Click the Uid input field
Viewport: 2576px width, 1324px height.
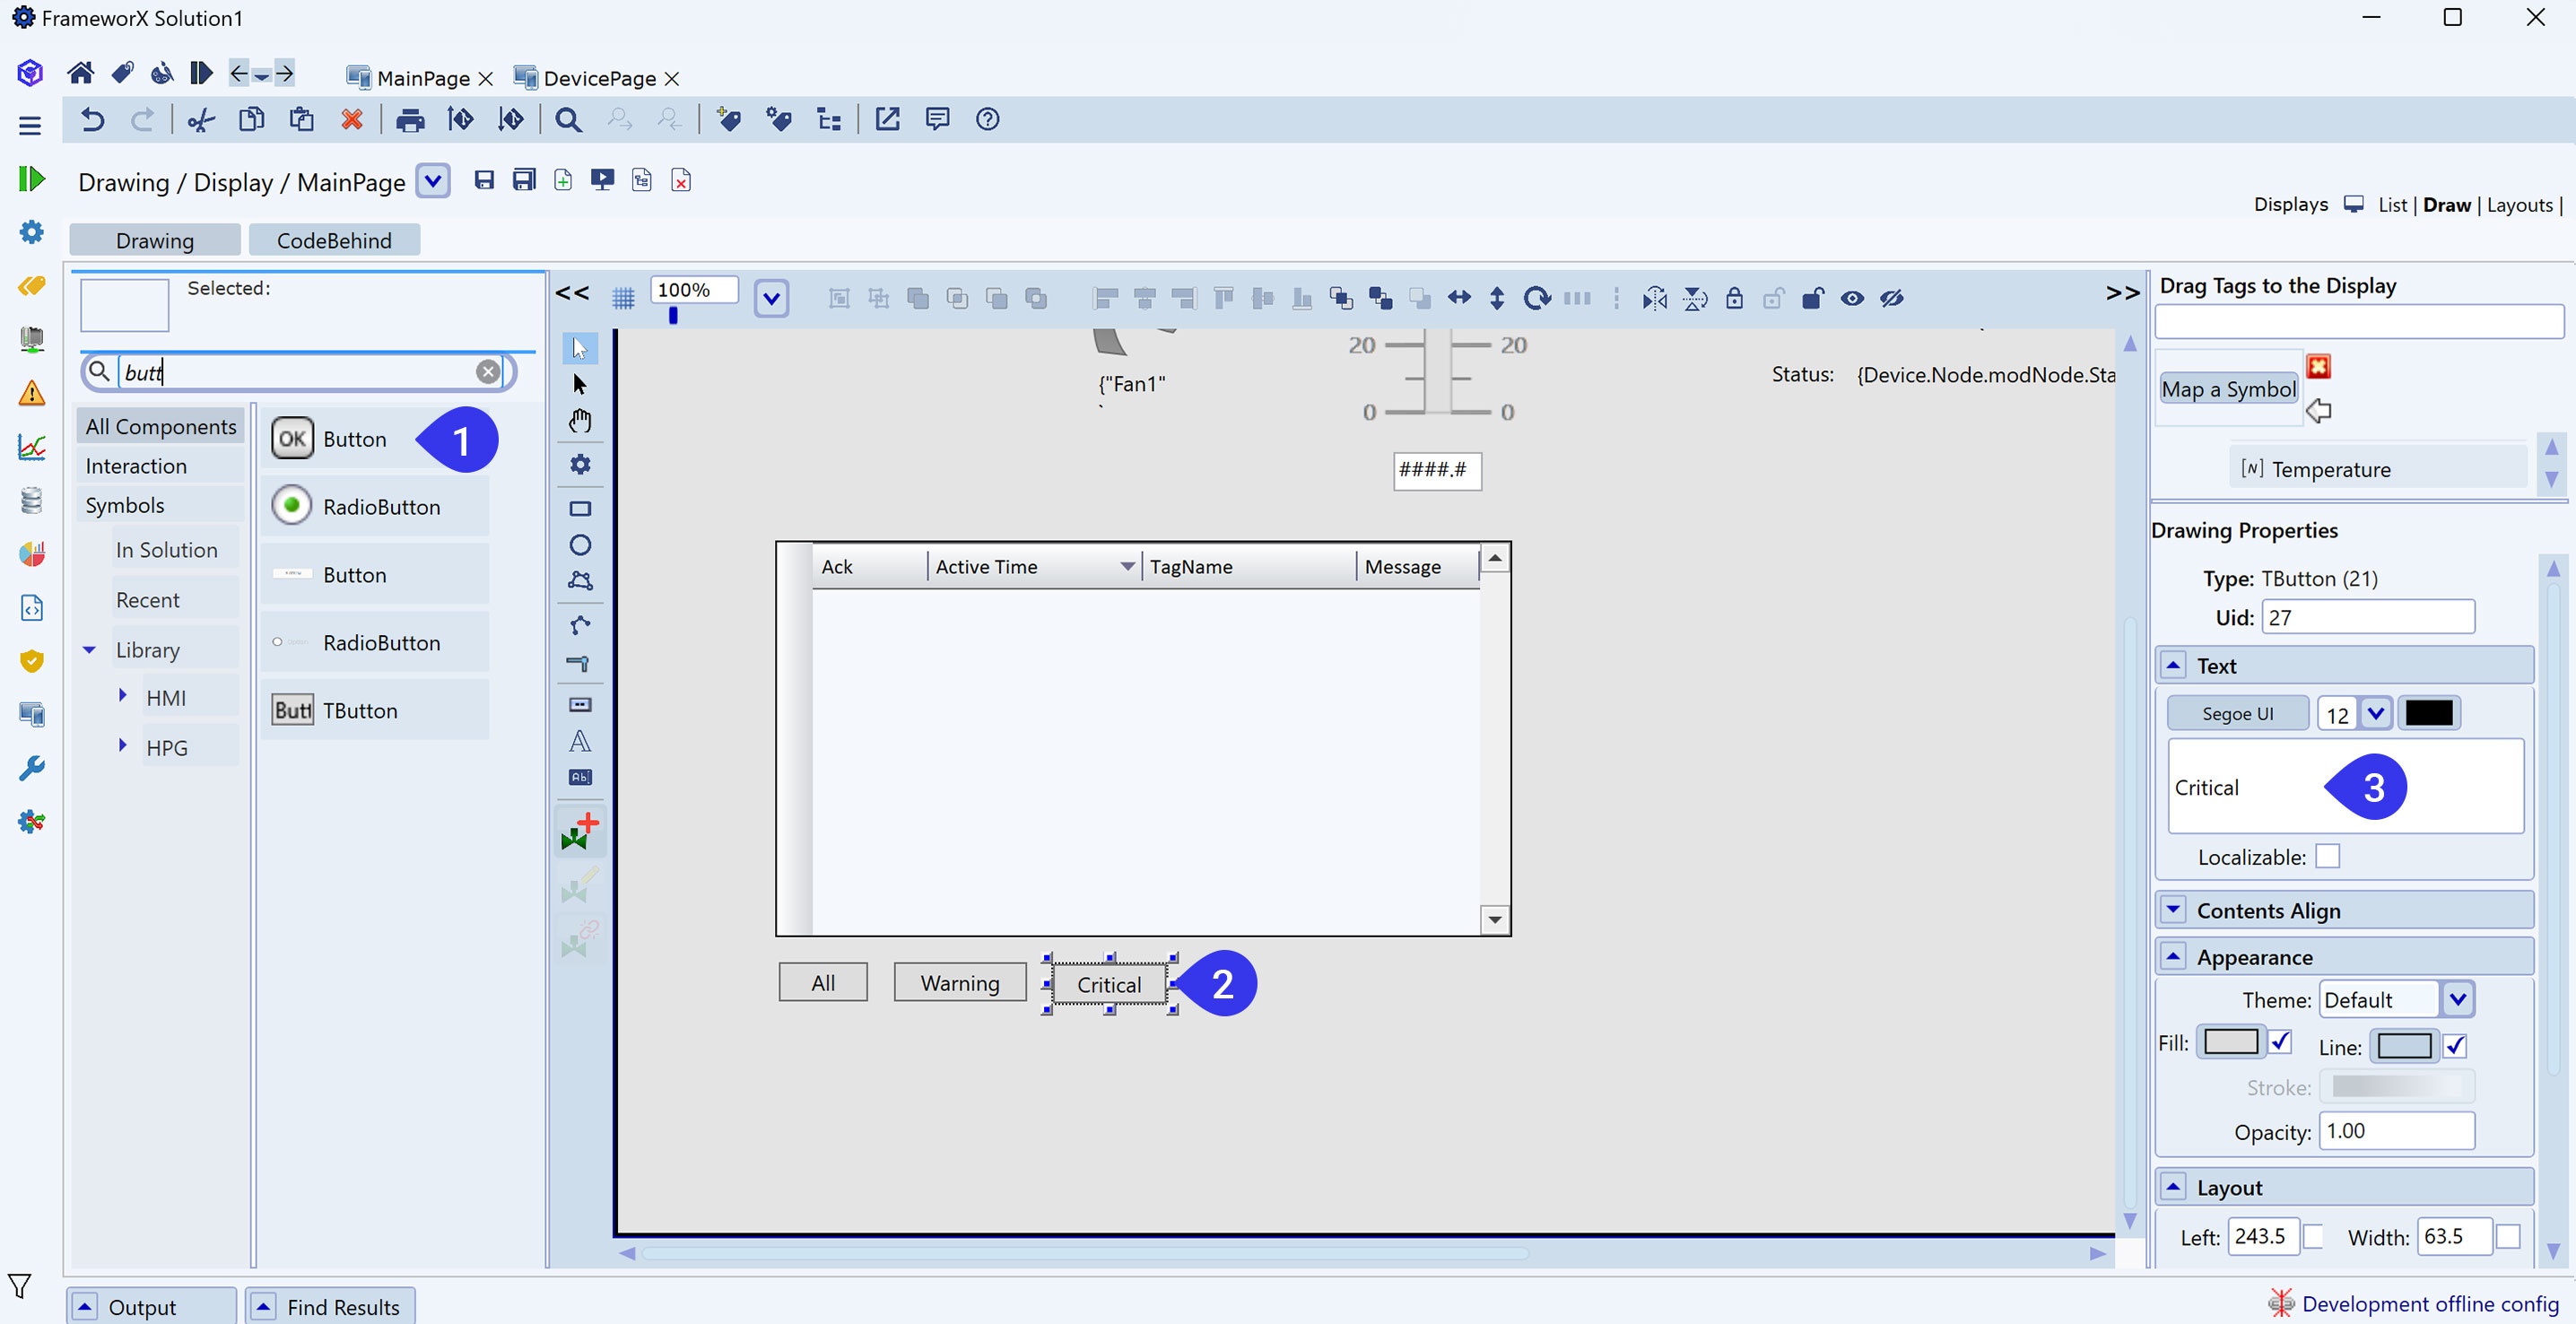coord(2368,617)
